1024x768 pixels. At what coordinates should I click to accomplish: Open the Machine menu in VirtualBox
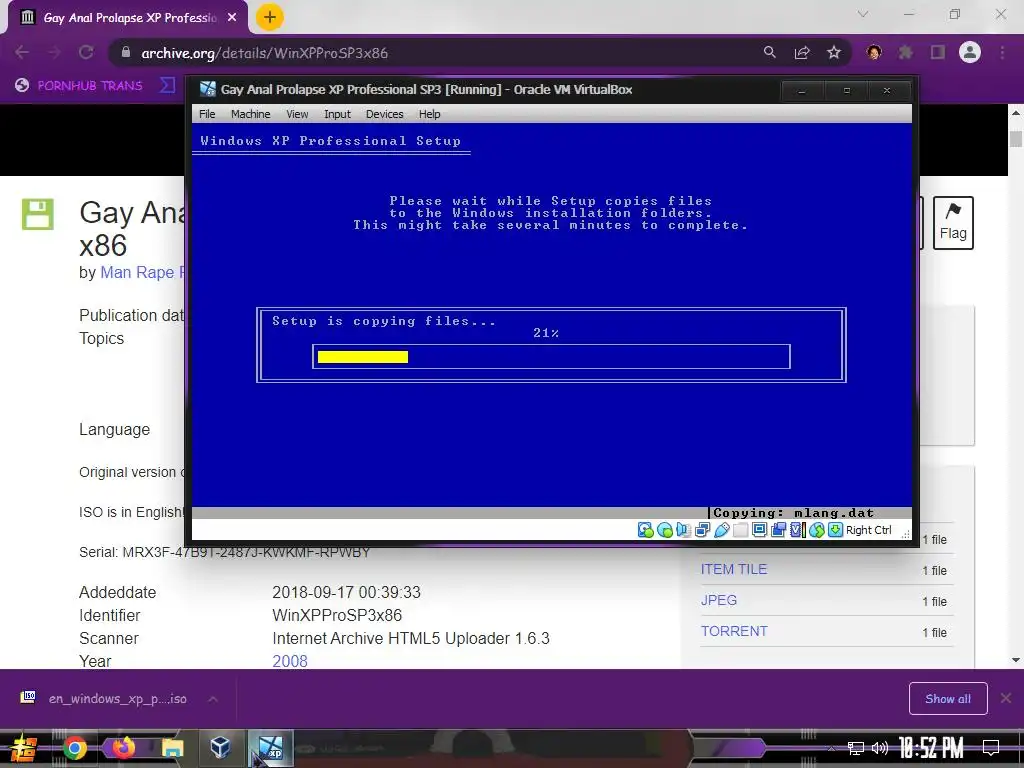[250, 114]
